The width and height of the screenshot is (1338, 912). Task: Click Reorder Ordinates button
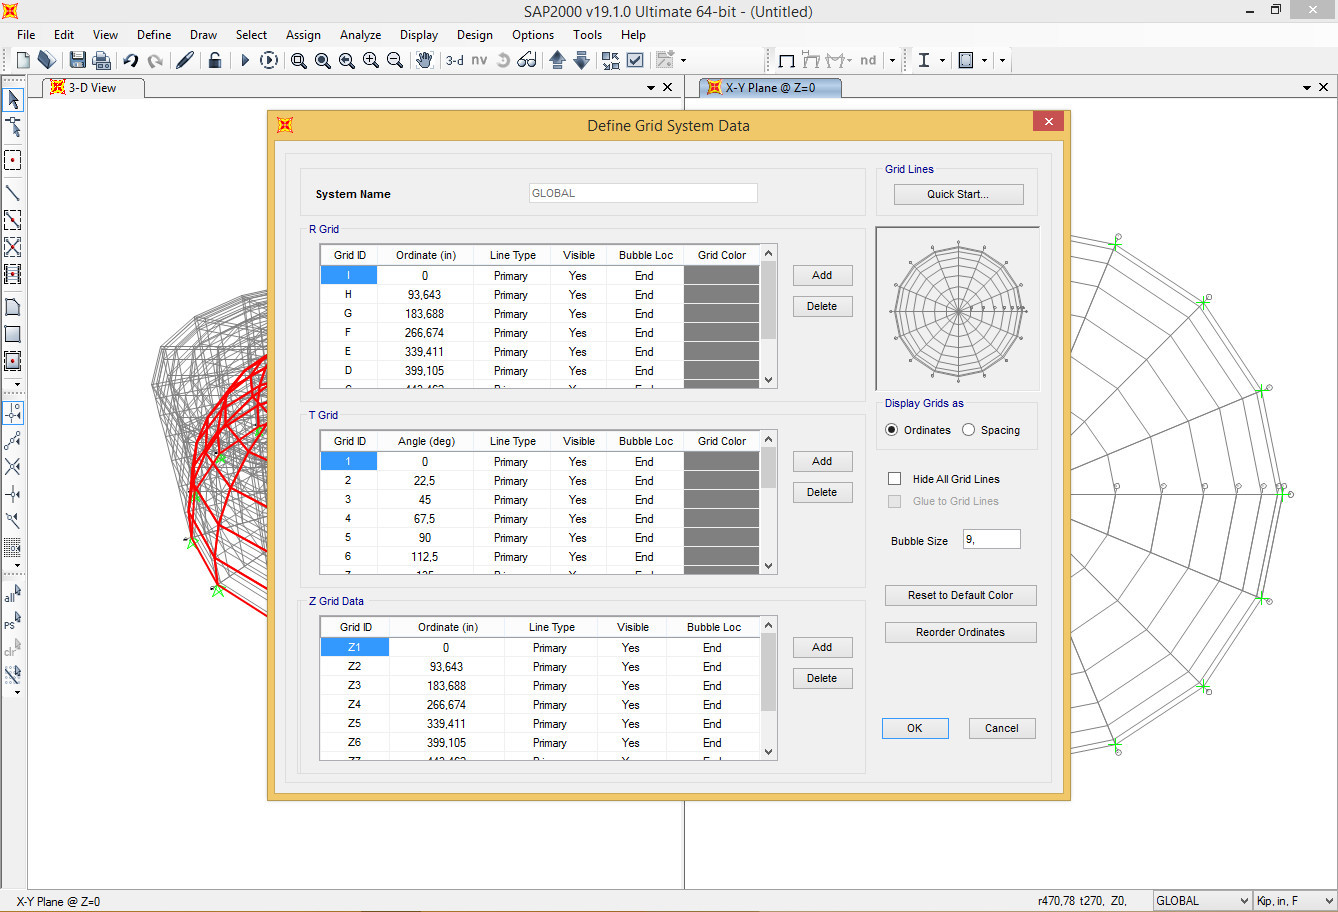960,632
